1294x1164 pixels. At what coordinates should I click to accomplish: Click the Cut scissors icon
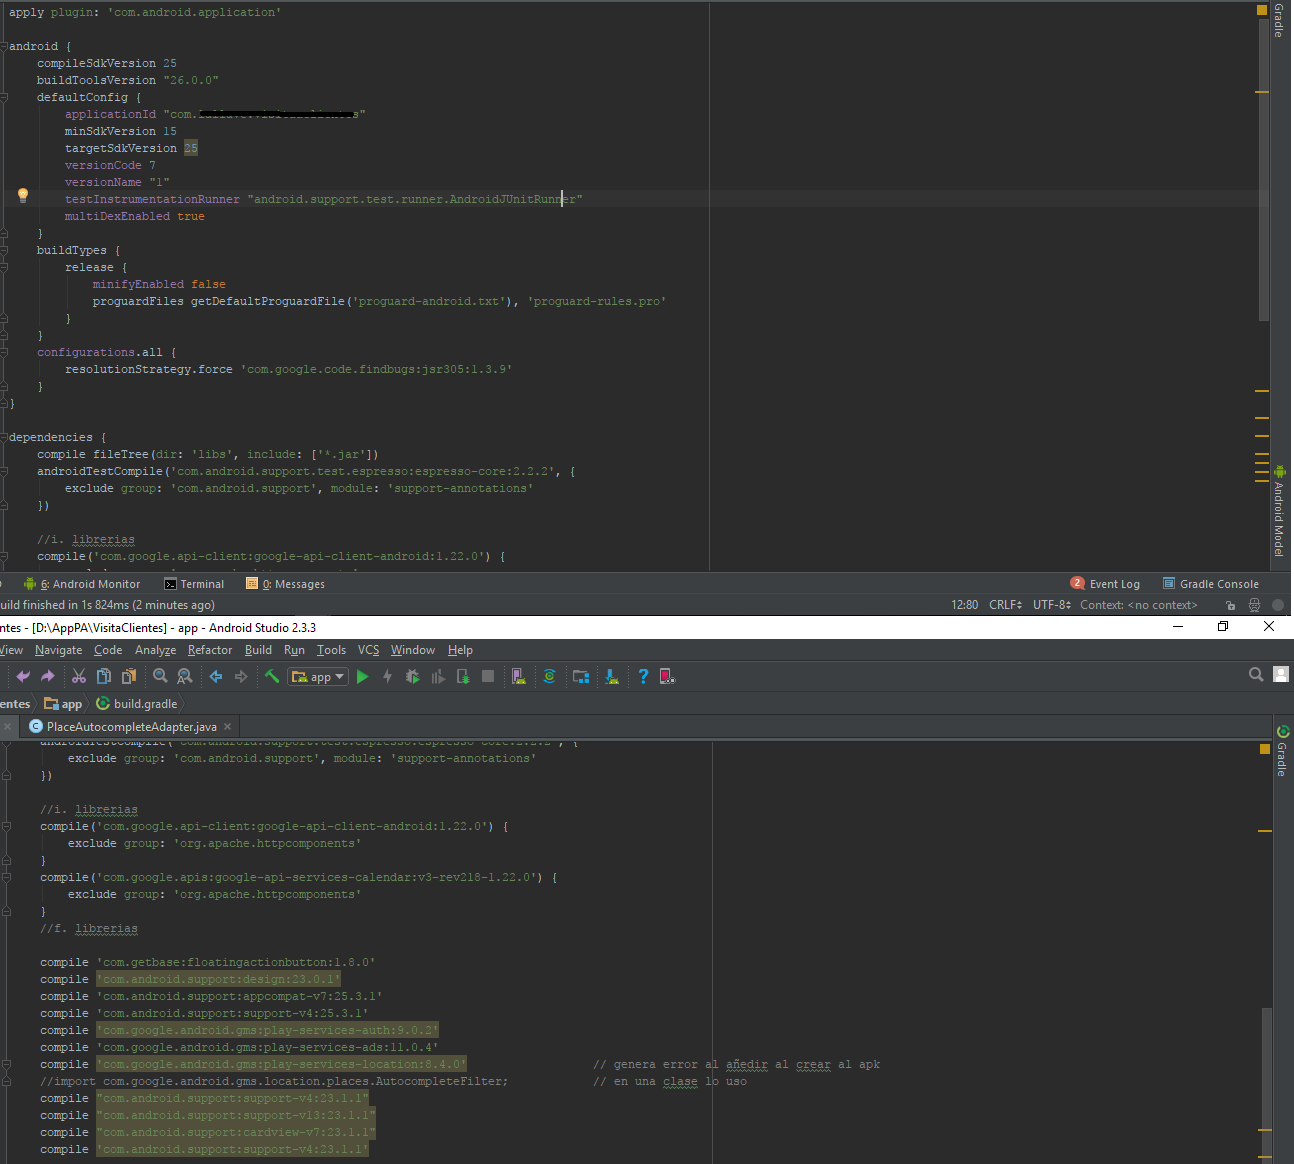[x=79, y=677]
